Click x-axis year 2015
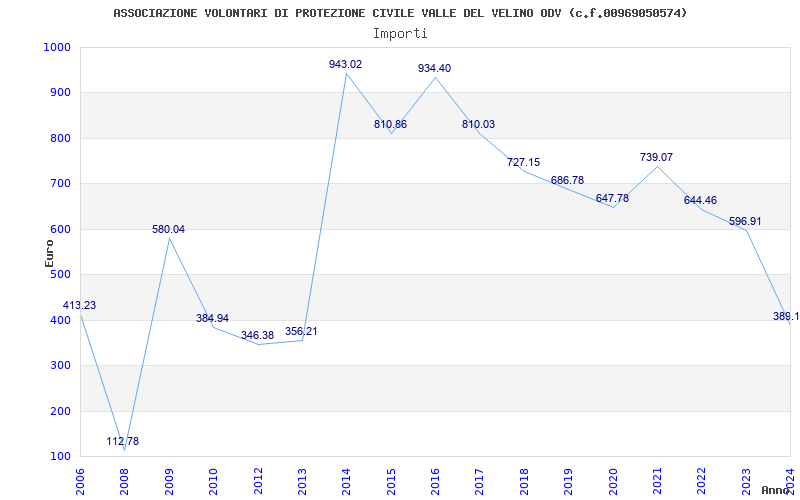Image resolution: width=800 pixels, height=500 pixels. (x=391, y=482)
